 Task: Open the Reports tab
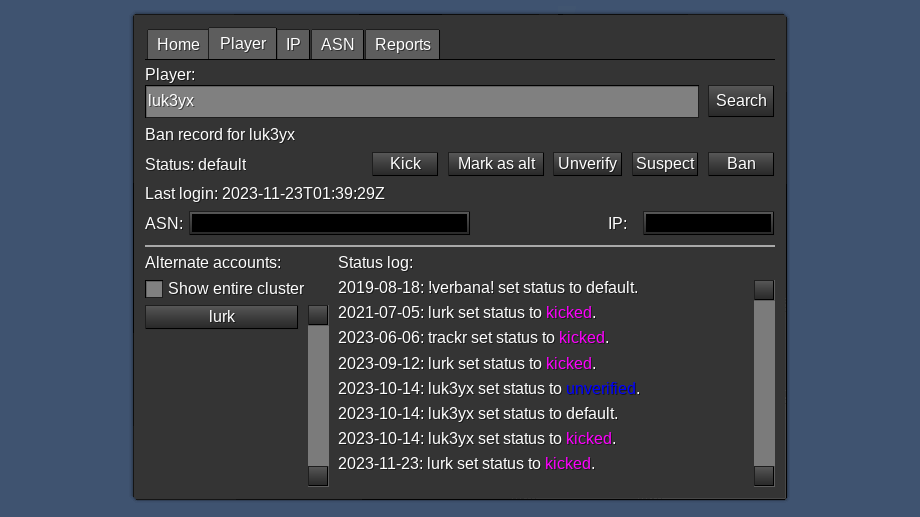click(x=402, y=44)
